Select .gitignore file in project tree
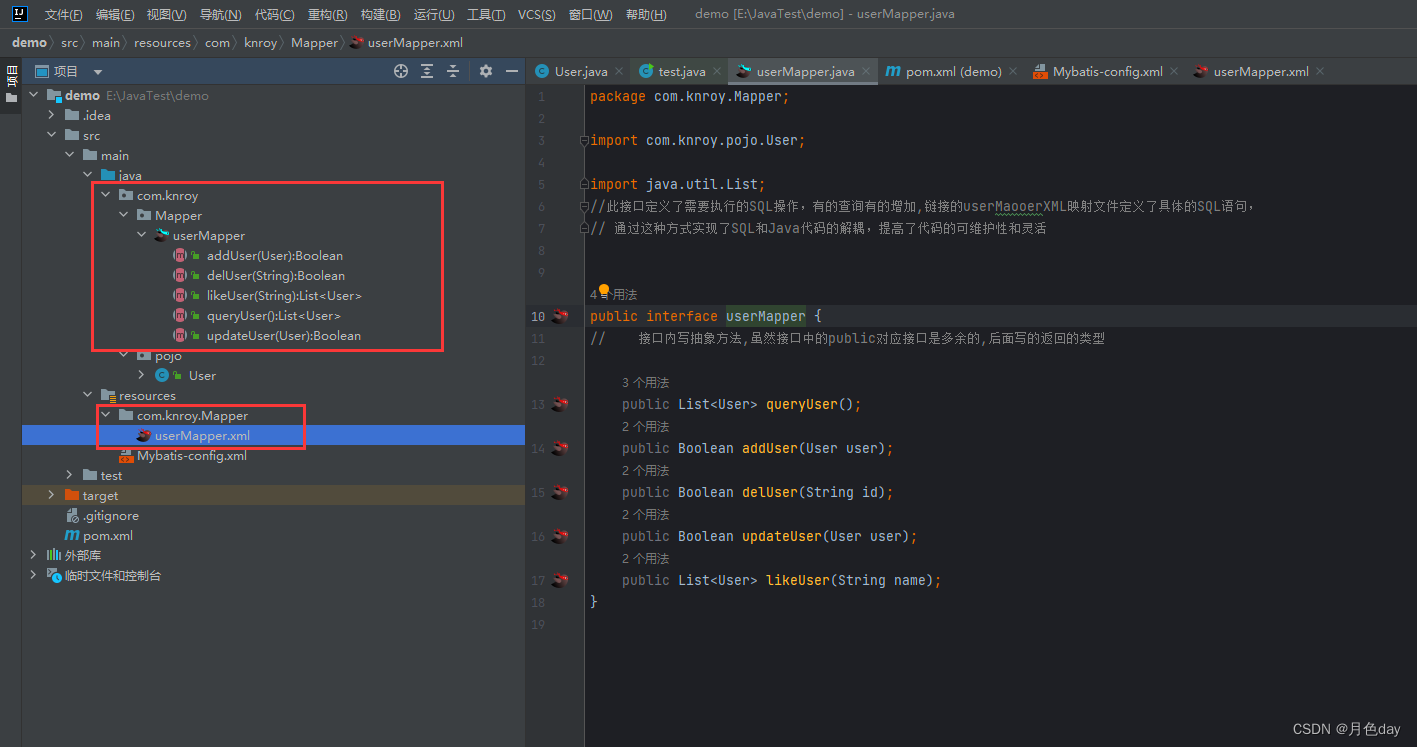The image size is (1417, 747). (110, 515)
